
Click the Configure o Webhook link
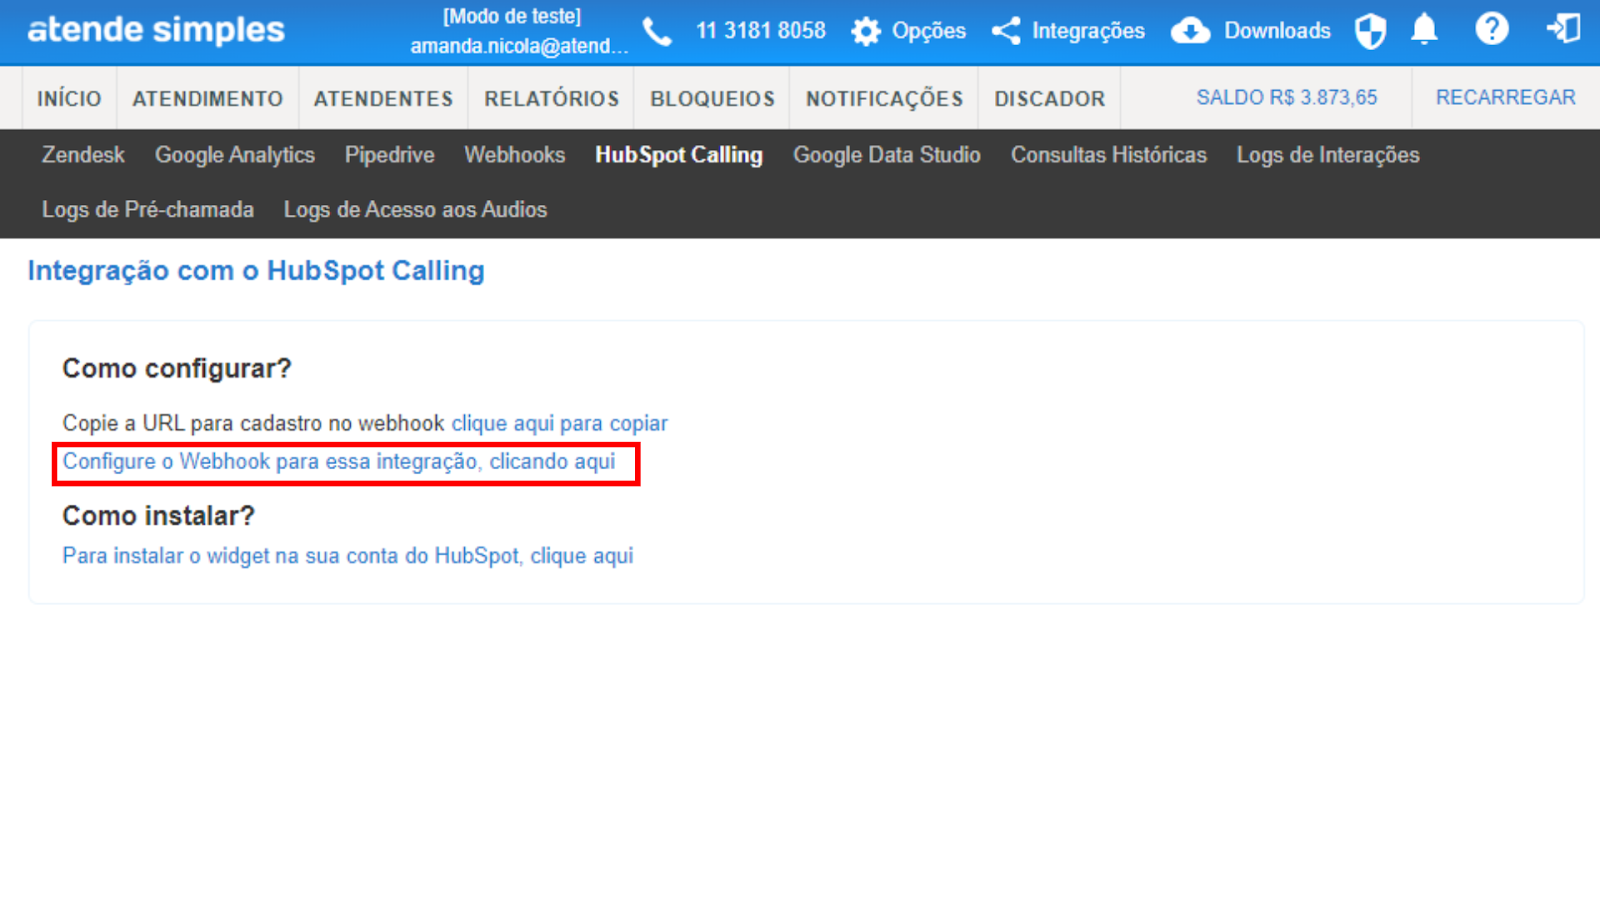pyautogui.click(x=339, y=462)
